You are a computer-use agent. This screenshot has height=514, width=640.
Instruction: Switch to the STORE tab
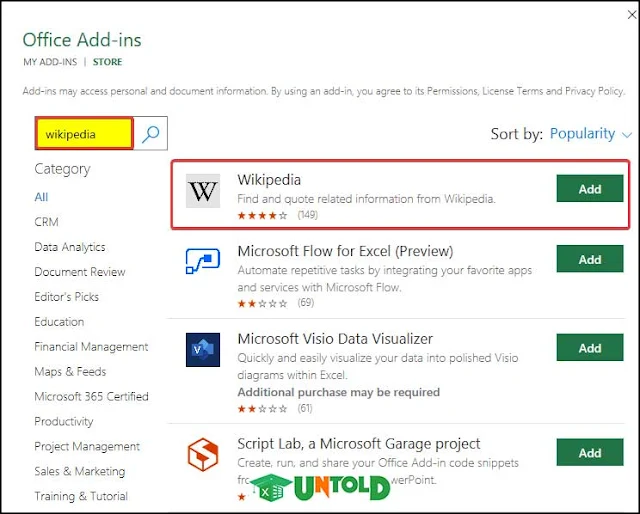107,62
